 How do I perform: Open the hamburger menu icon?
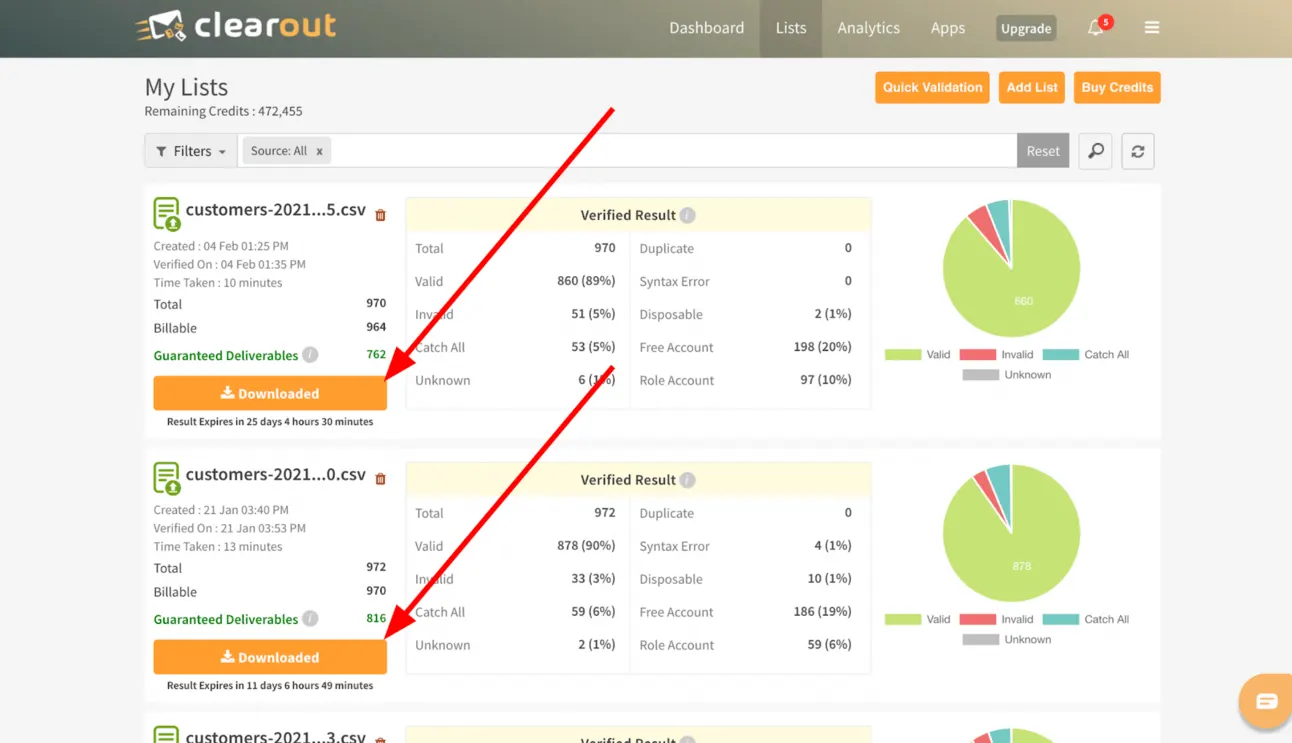click(x=1152, y=28)
